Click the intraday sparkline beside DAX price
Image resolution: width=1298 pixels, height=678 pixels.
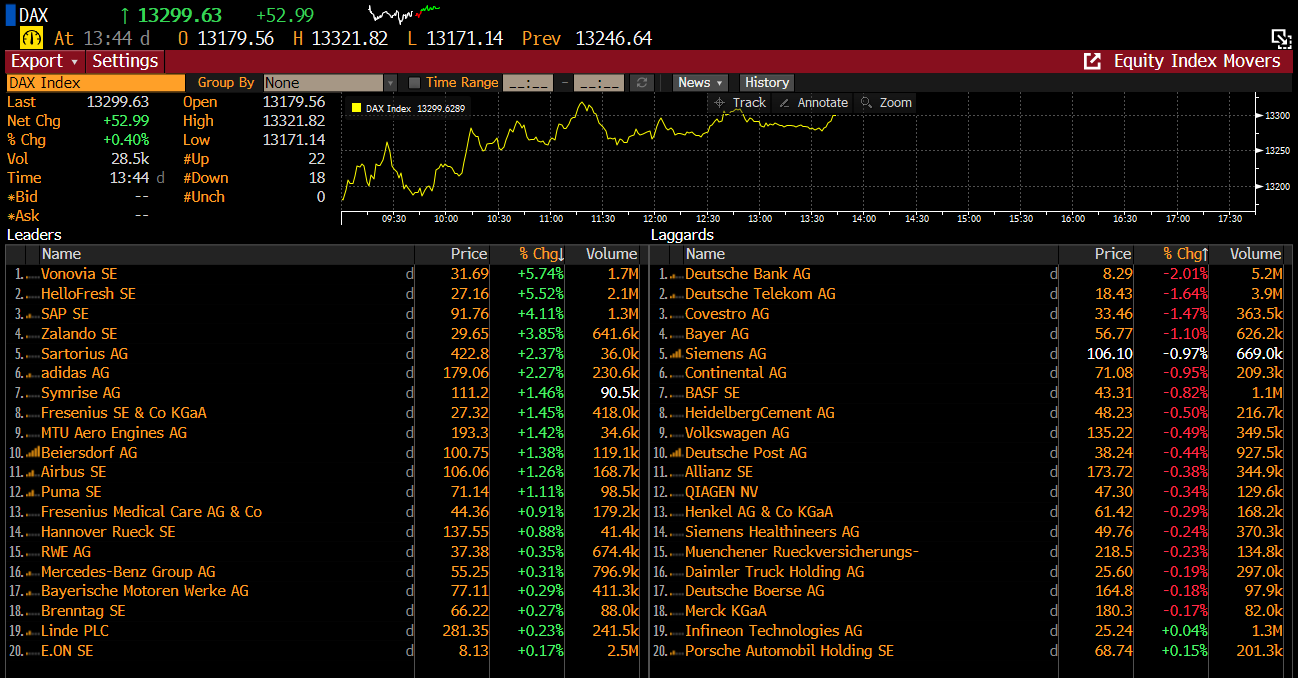click(404, 14)
